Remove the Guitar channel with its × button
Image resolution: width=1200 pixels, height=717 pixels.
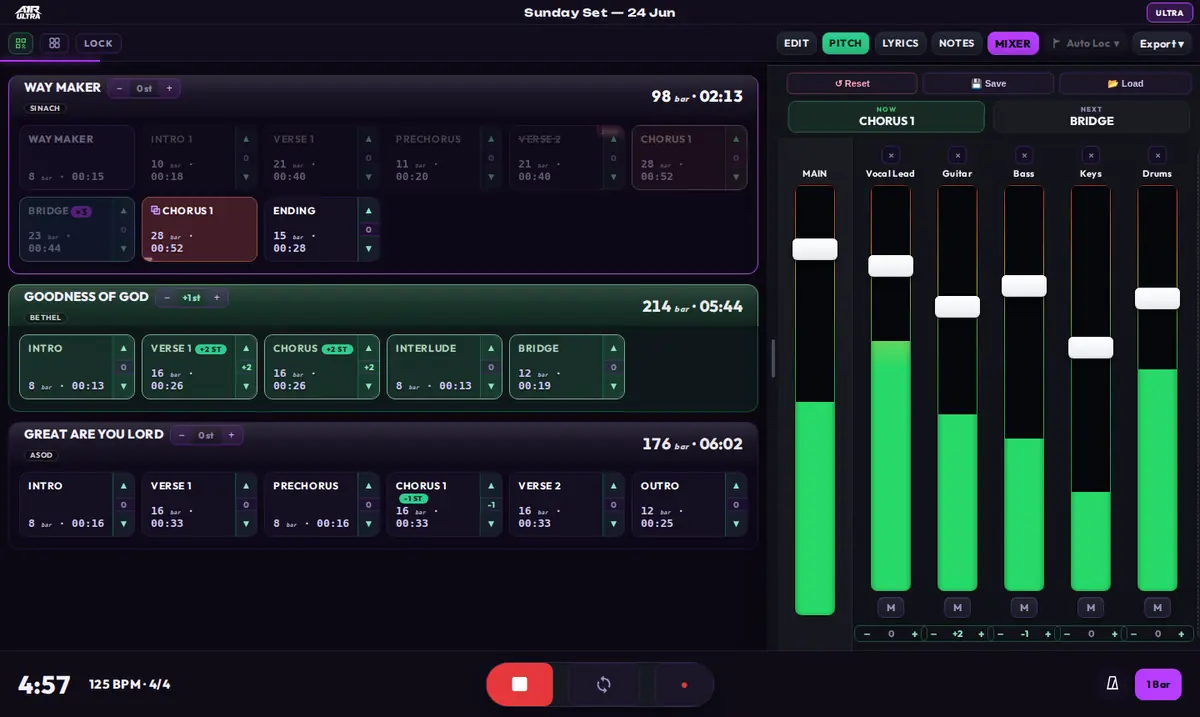point(957,155)
